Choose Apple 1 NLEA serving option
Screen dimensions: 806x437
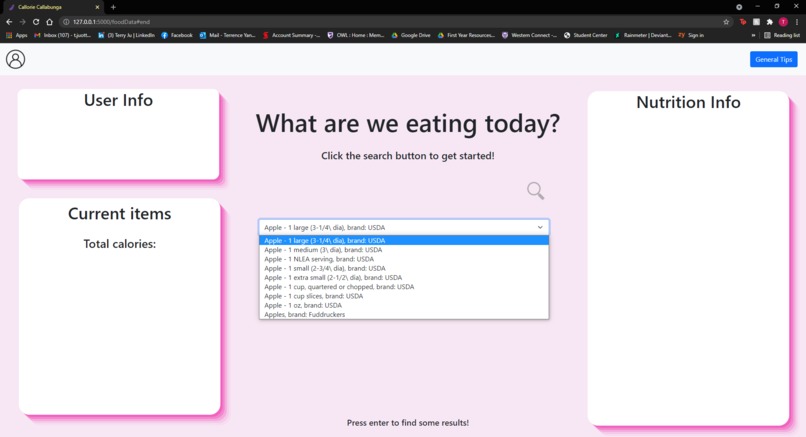(404, 259)
